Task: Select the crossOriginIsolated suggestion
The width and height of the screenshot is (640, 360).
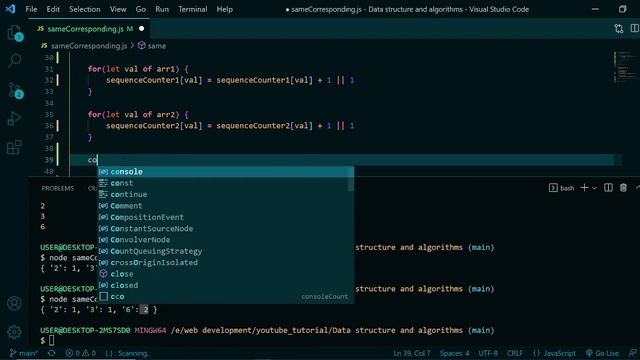Action: click(x=225, y=262)
